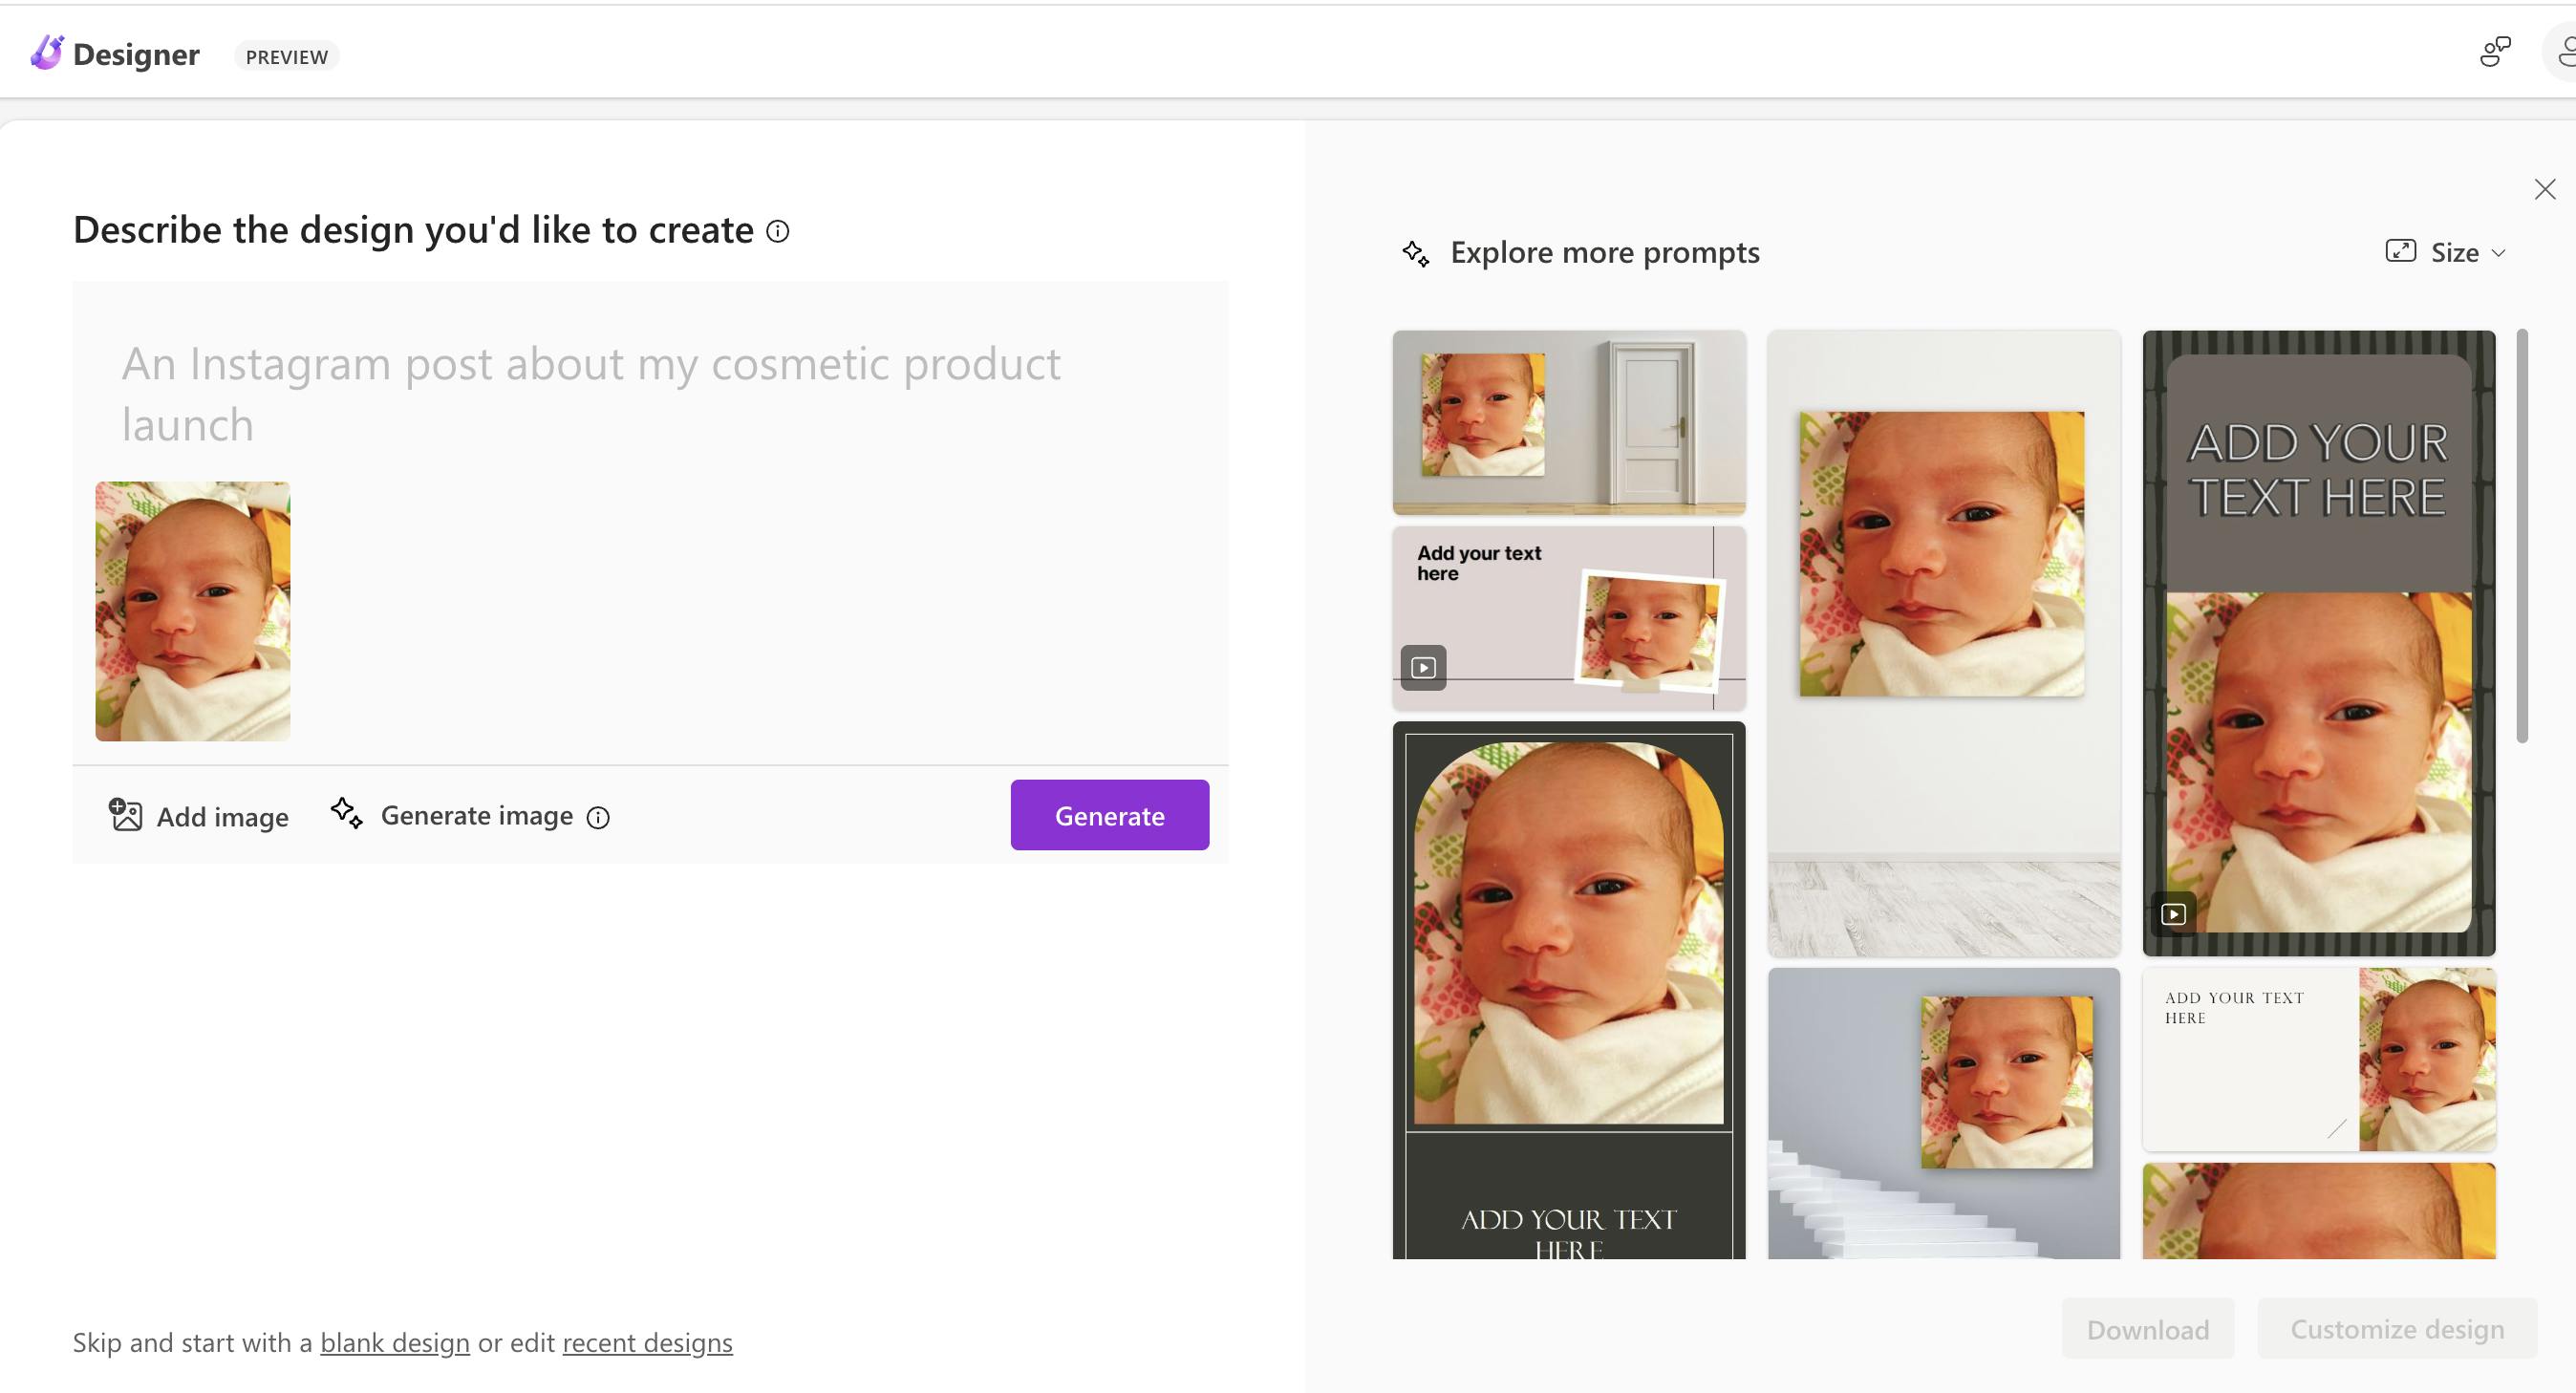Click video icon on striped dark template
The width and height of the screenshot is (2576, 1393).
2173,914
